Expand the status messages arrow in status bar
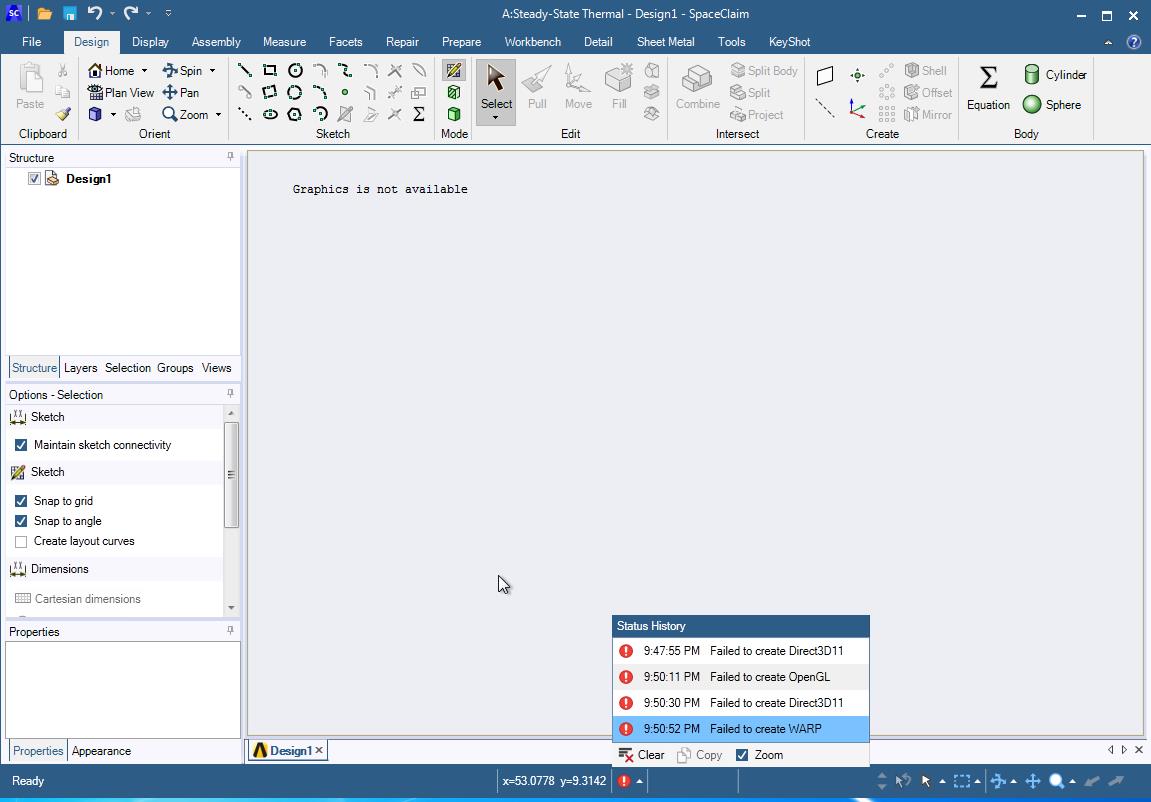 click(x=639, y=781)
